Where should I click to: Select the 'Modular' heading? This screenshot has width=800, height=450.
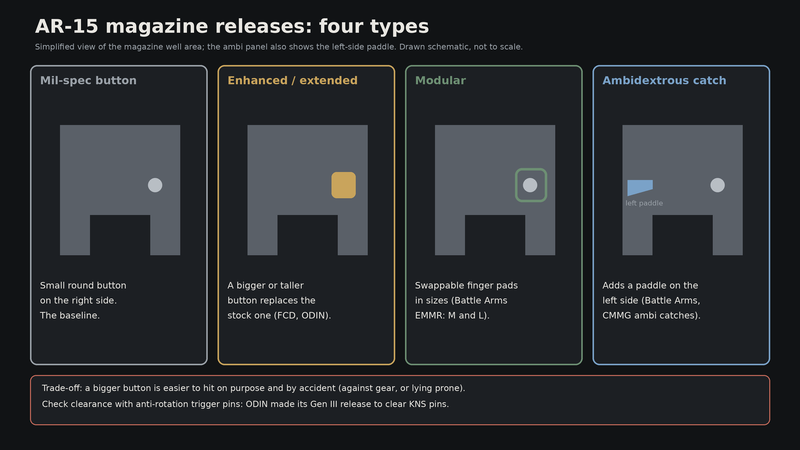[440, 81]
